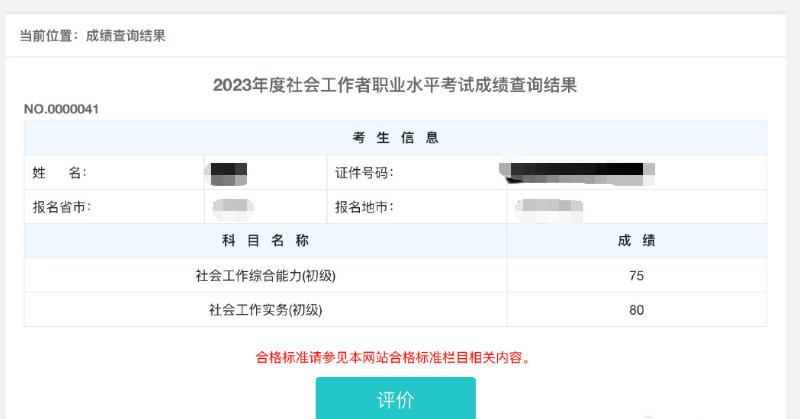Click the redacted ID number value

tap(575, 173)
